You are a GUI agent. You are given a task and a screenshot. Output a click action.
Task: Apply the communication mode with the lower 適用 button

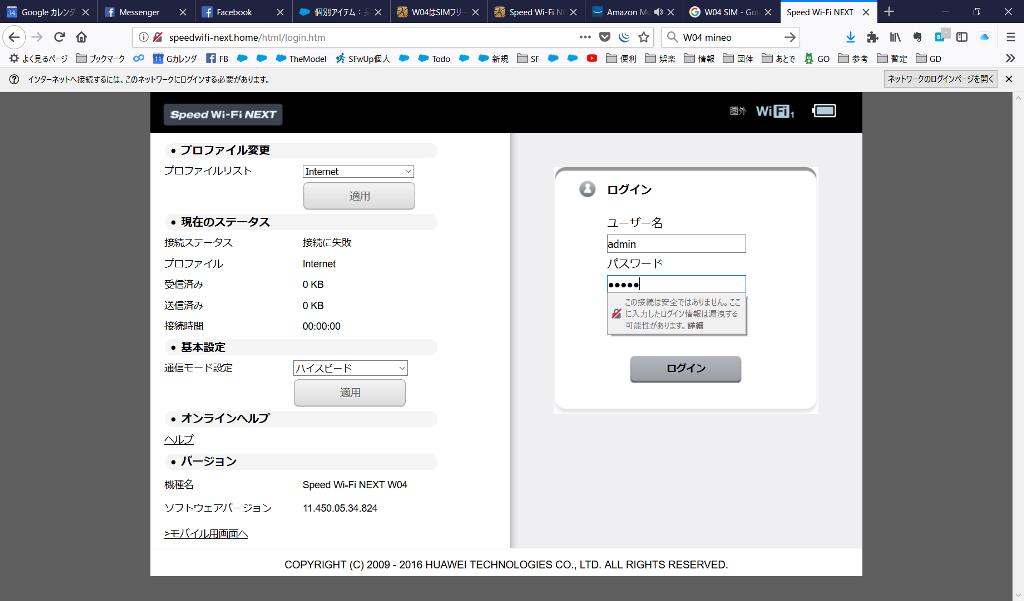[350, 393]
